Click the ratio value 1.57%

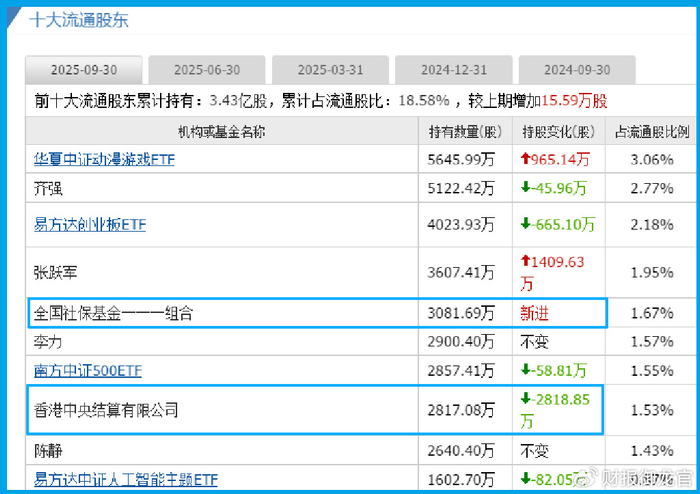[x=652, y=342]
